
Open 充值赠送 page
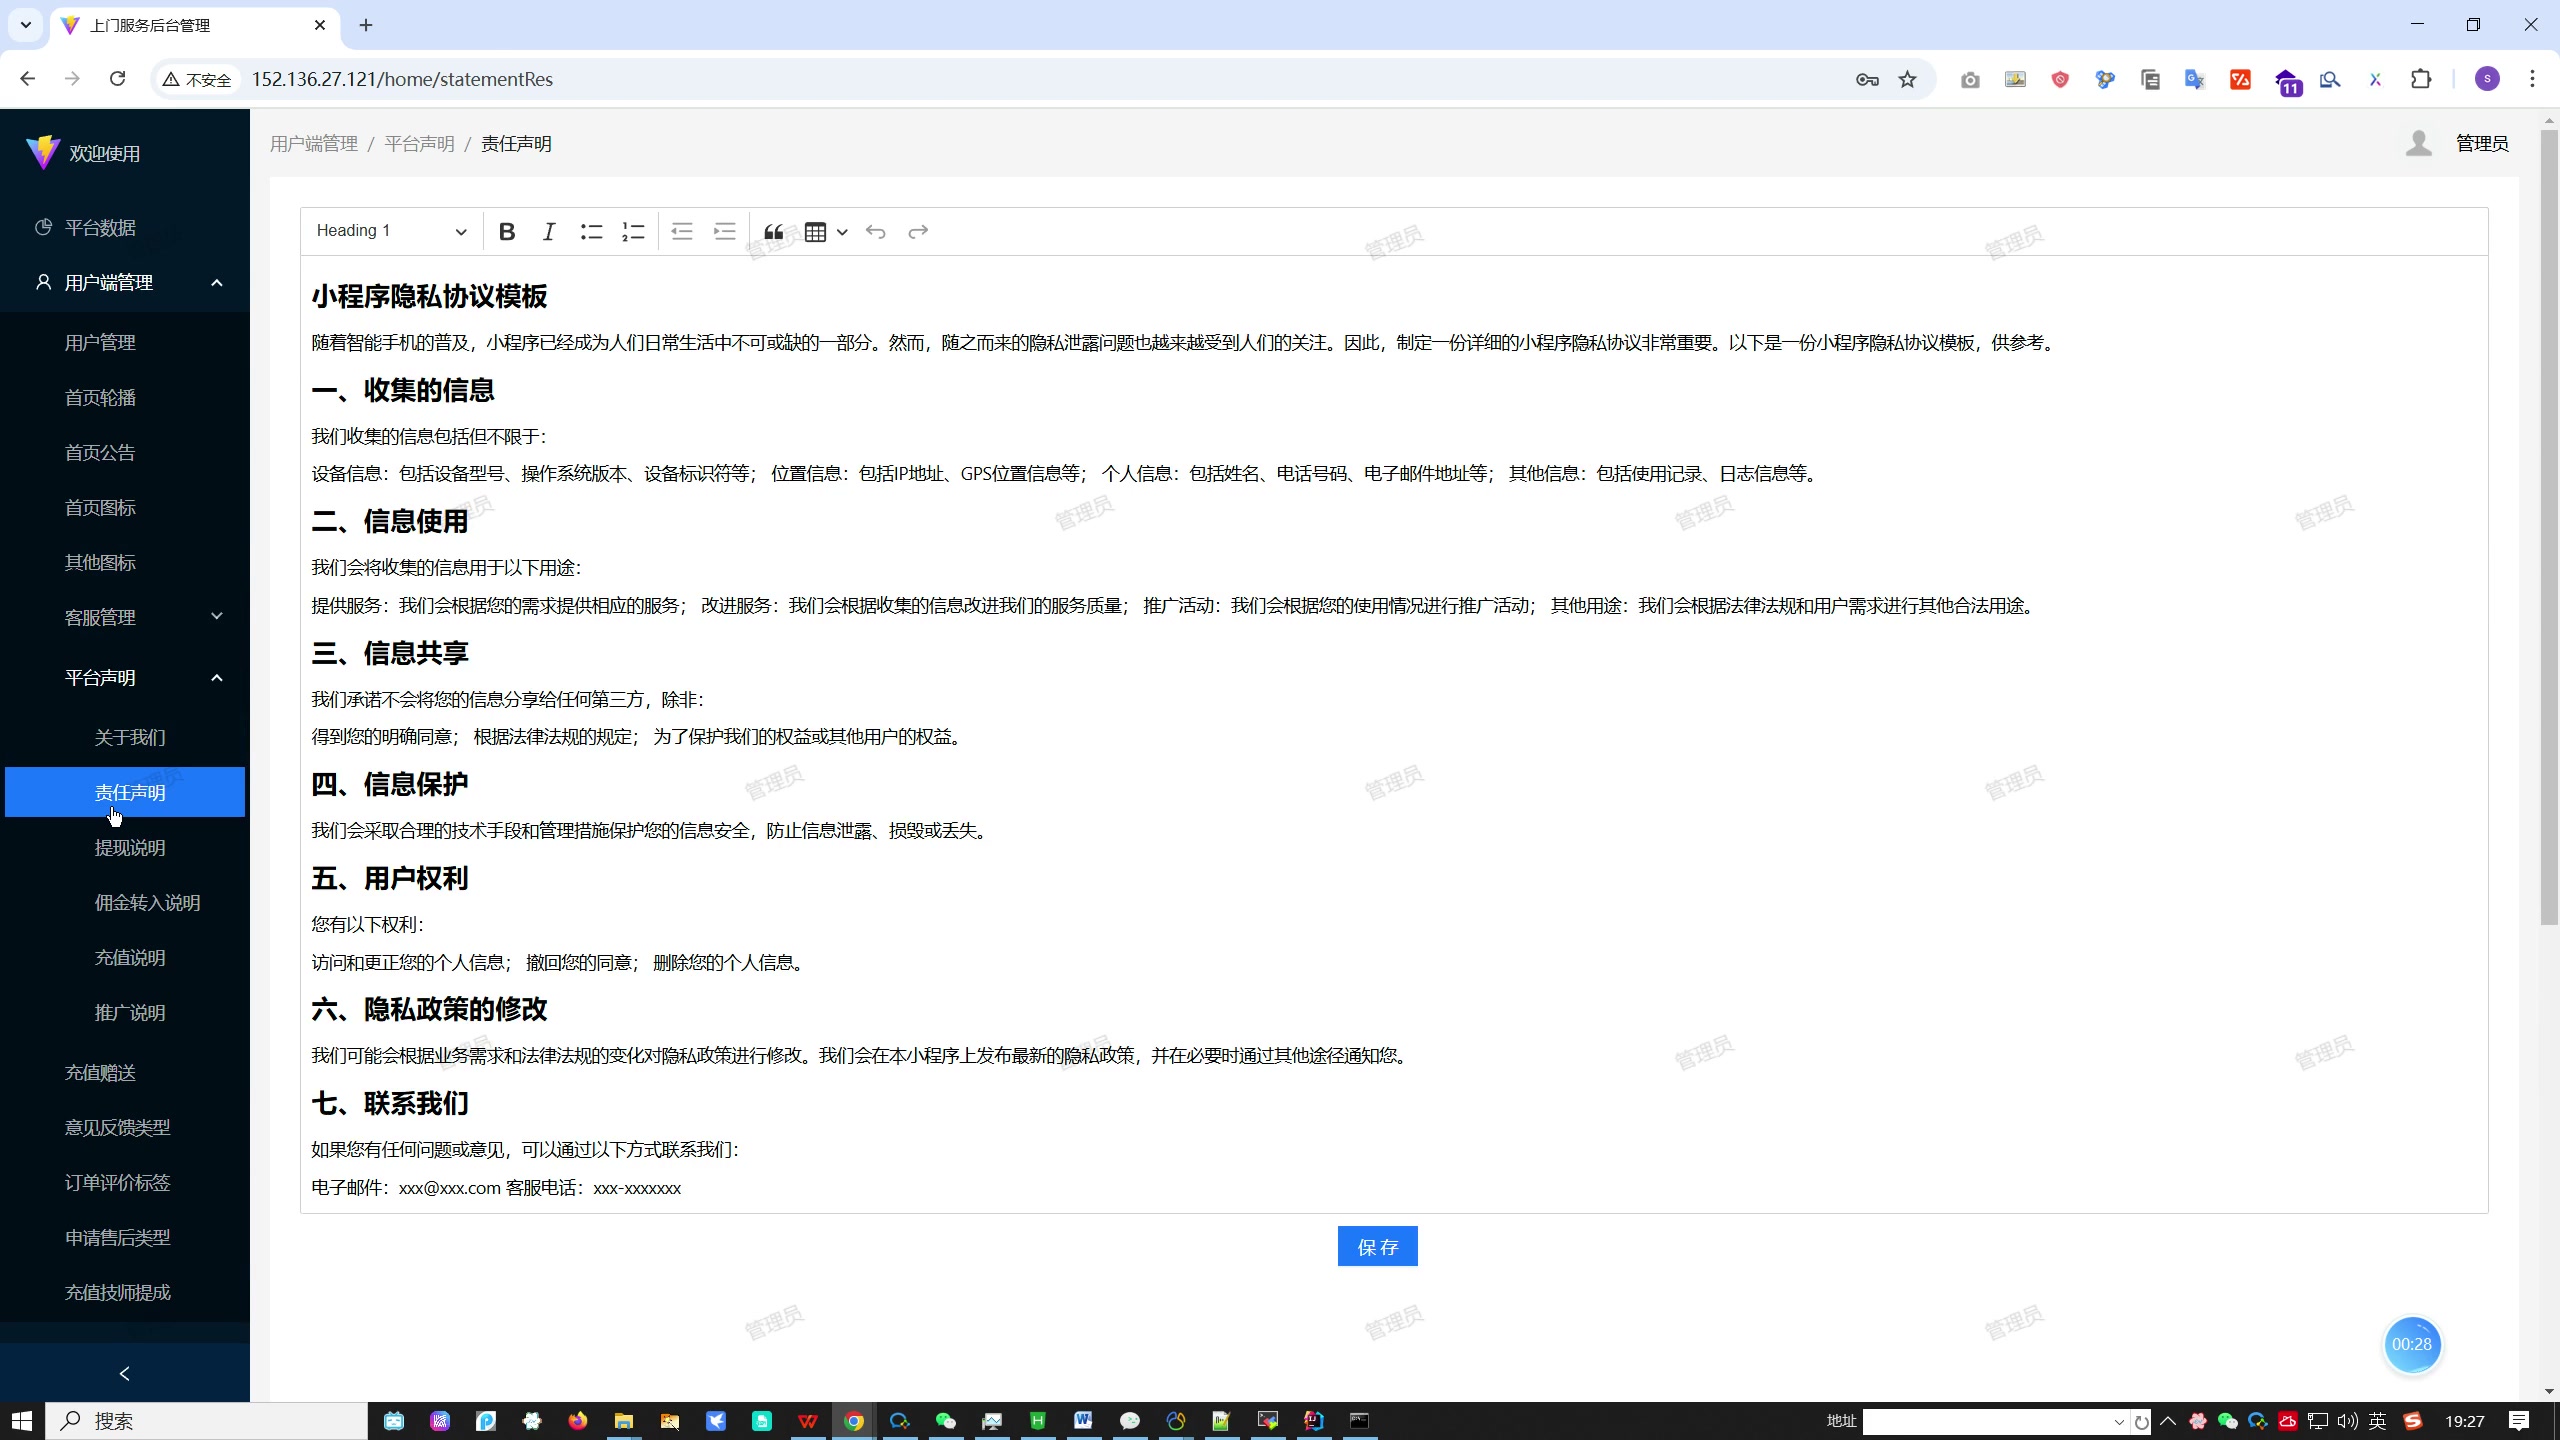pyautogui.click(x=125, y=1073)
